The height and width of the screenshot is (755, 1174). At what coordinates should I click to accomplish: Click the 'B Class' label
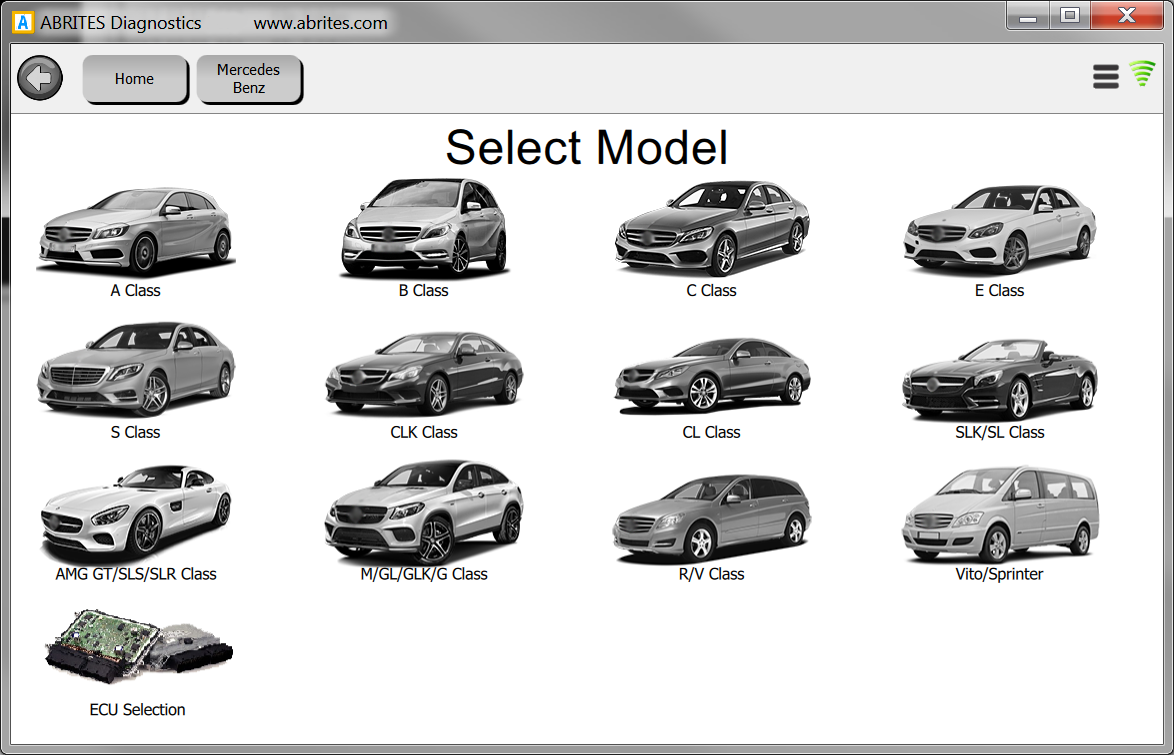pyautogui.click(x=424, y=291)
